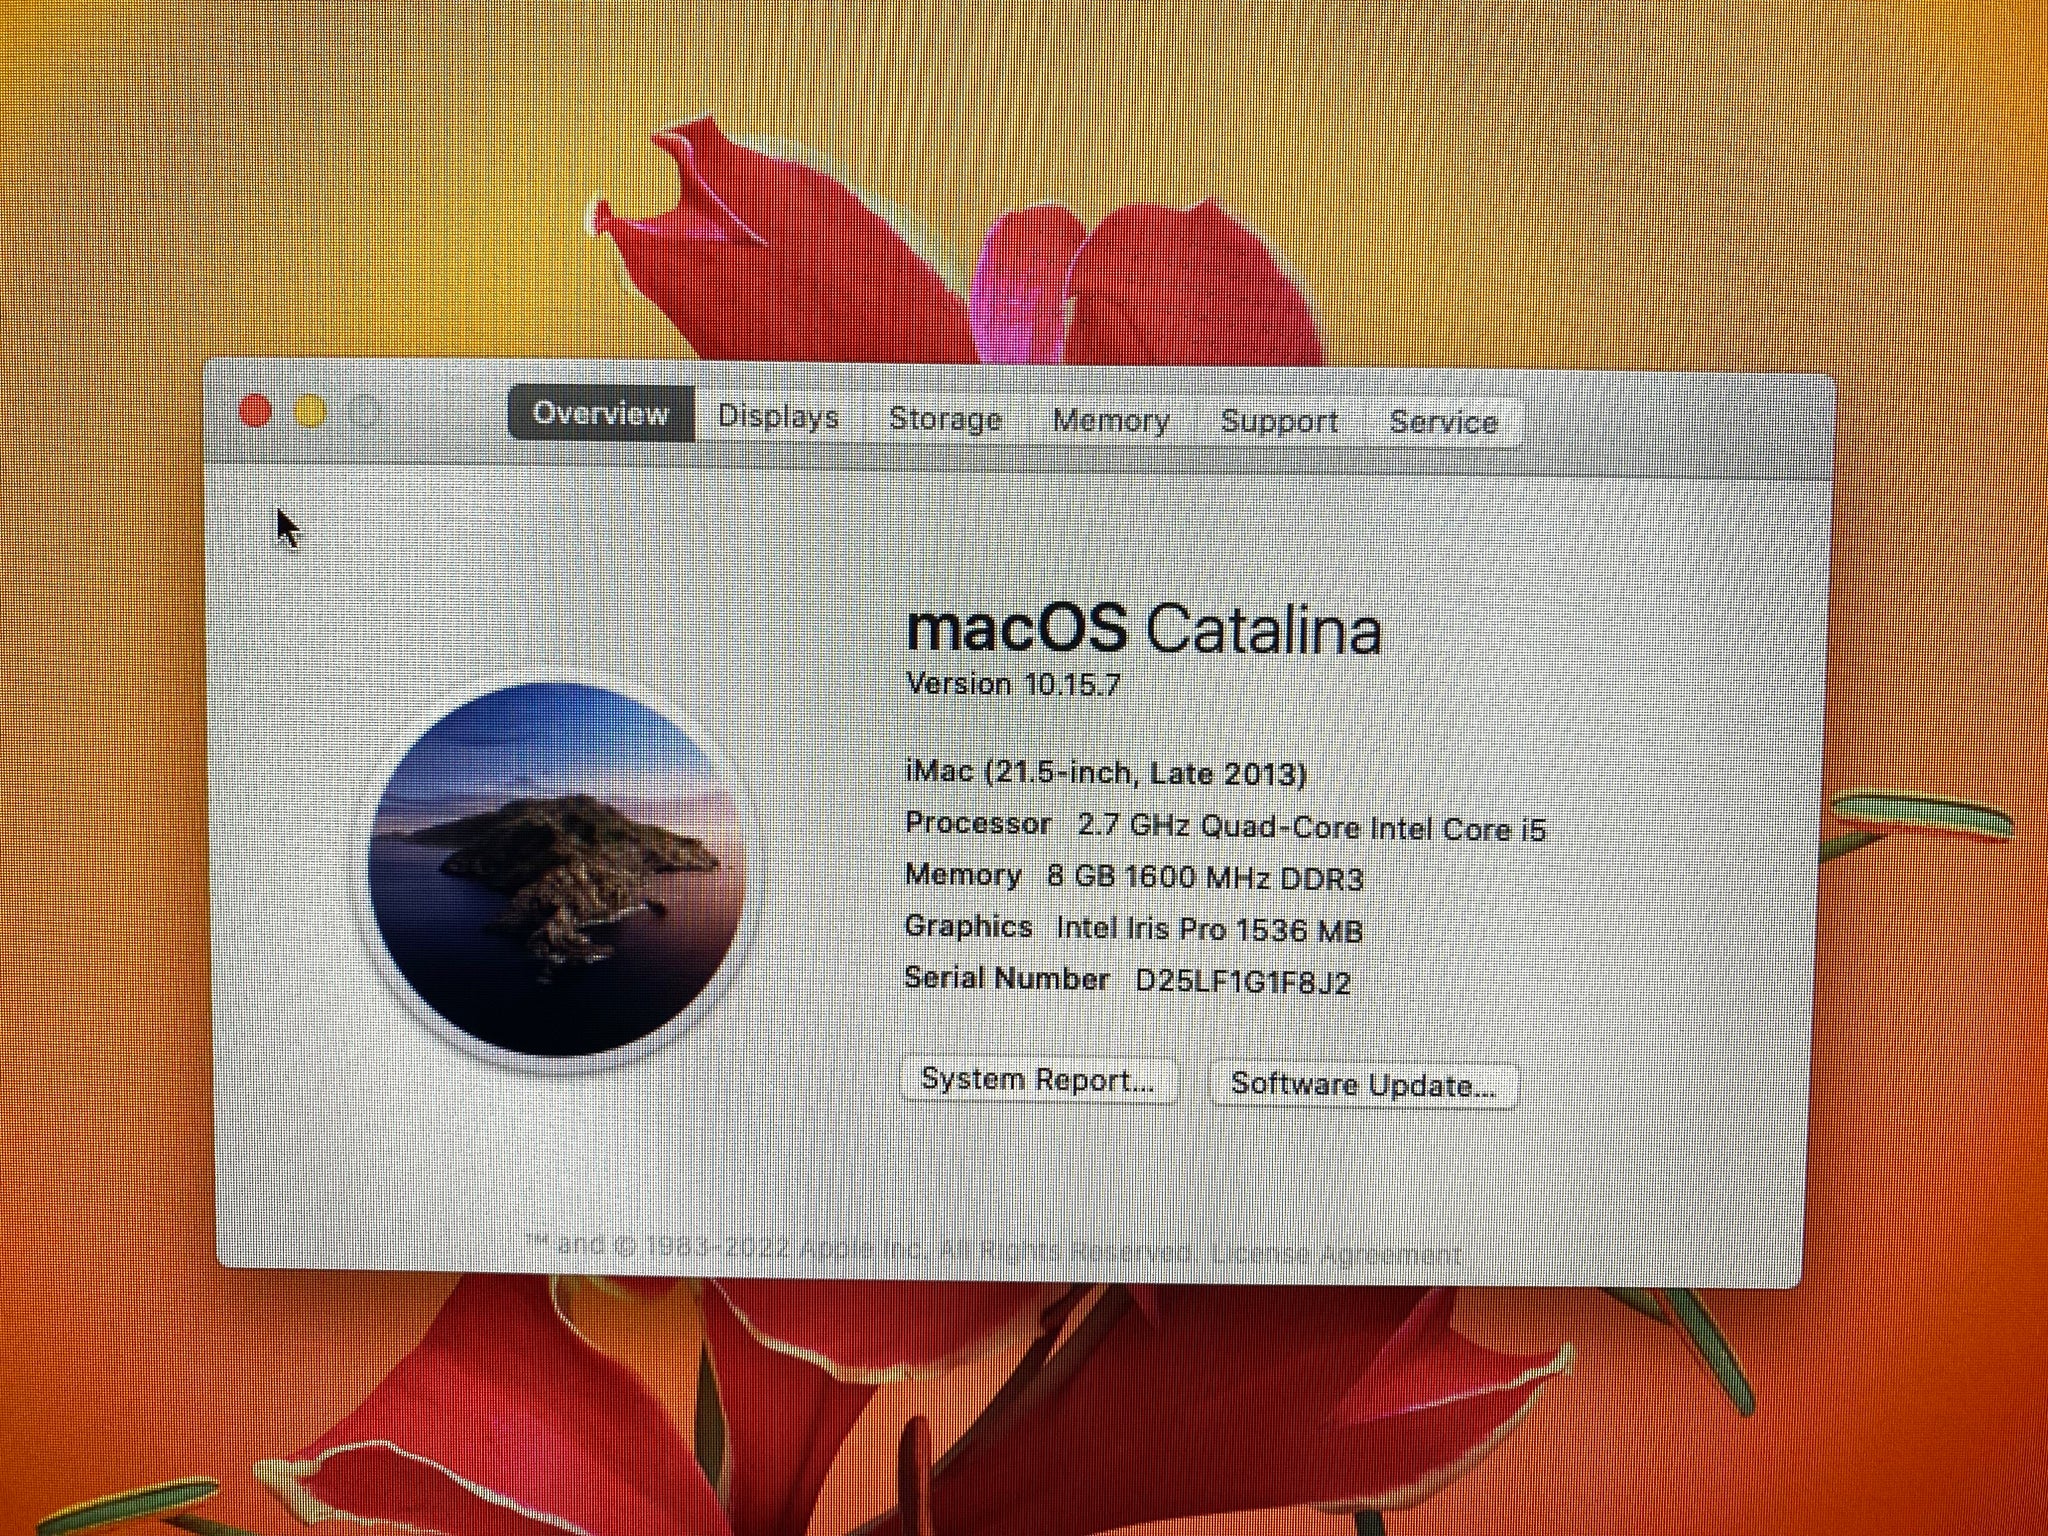The width and height of the screenshot is (2048, 1536).
Task: Select the Memory tab
Action: point(1110,420)
